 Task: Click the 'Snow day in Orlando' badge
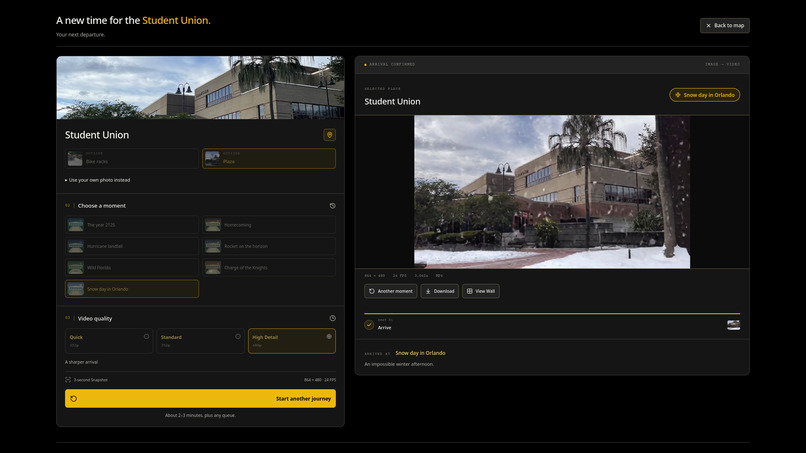(705, 95)
